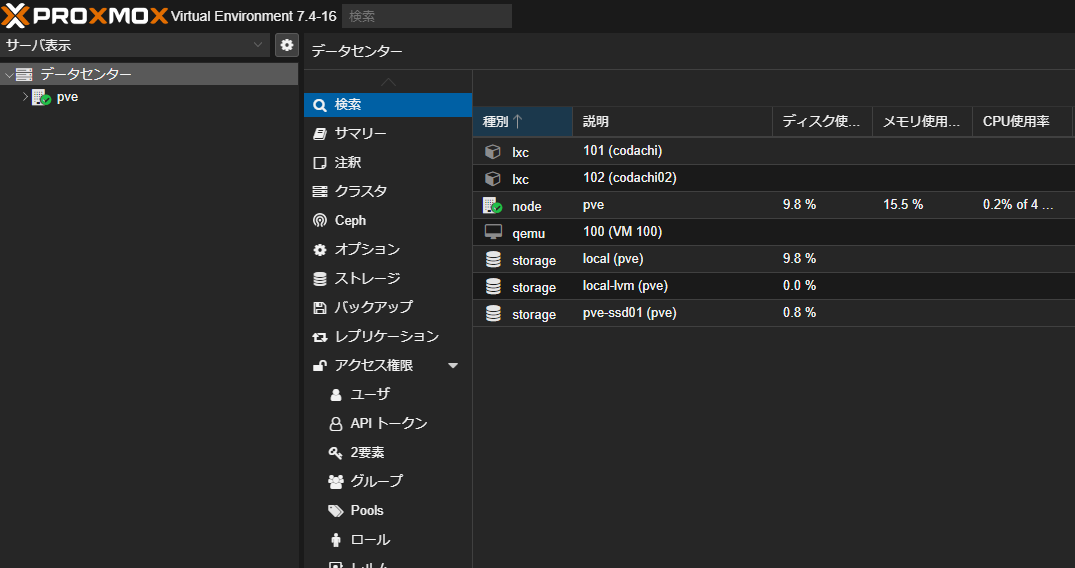Select the 101 (codachi) row

[x=774, y=151]
